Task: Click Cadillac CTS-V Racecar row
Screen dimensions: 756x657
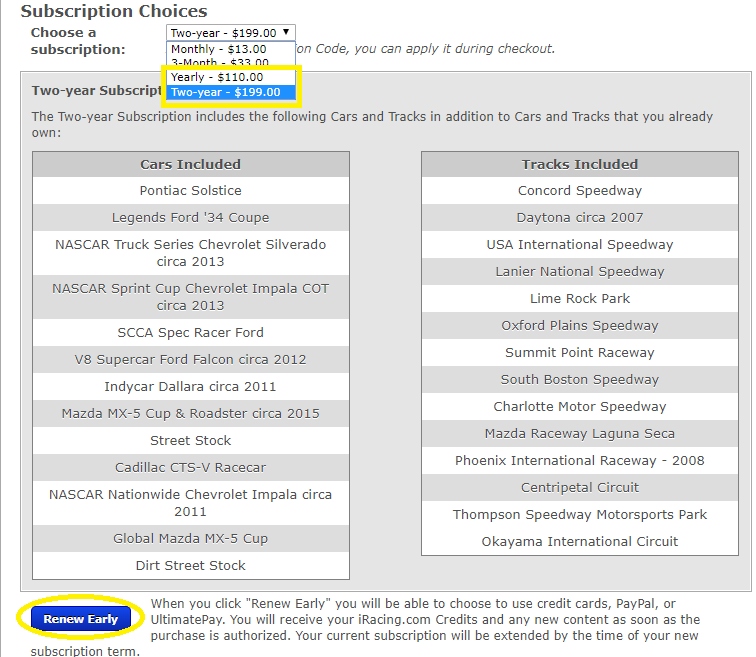Action: (x=190, y=468)
